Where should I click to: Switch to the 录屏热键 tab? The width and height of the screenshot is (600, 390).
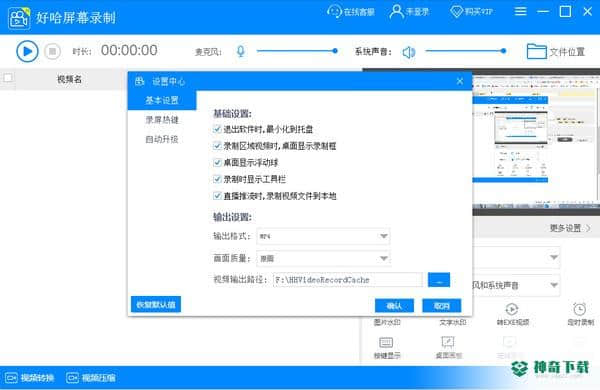tap(162, 120)
